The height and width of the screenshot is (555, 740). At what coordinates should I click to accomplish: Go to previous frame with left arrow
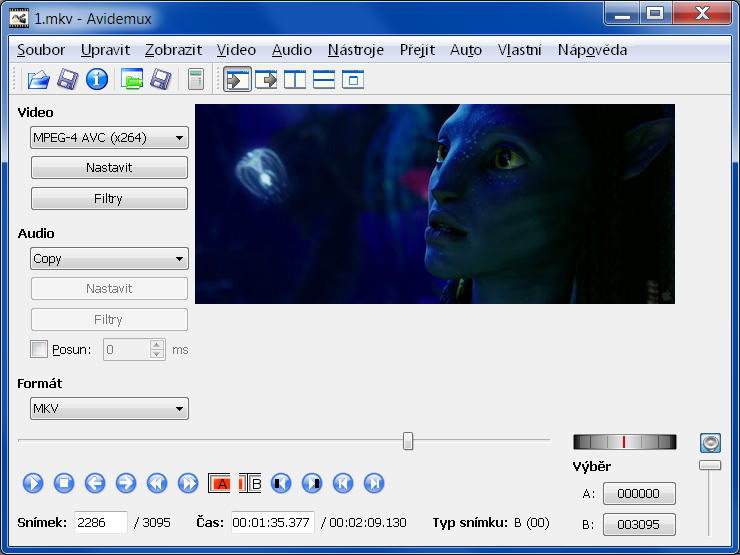(95, 483)
